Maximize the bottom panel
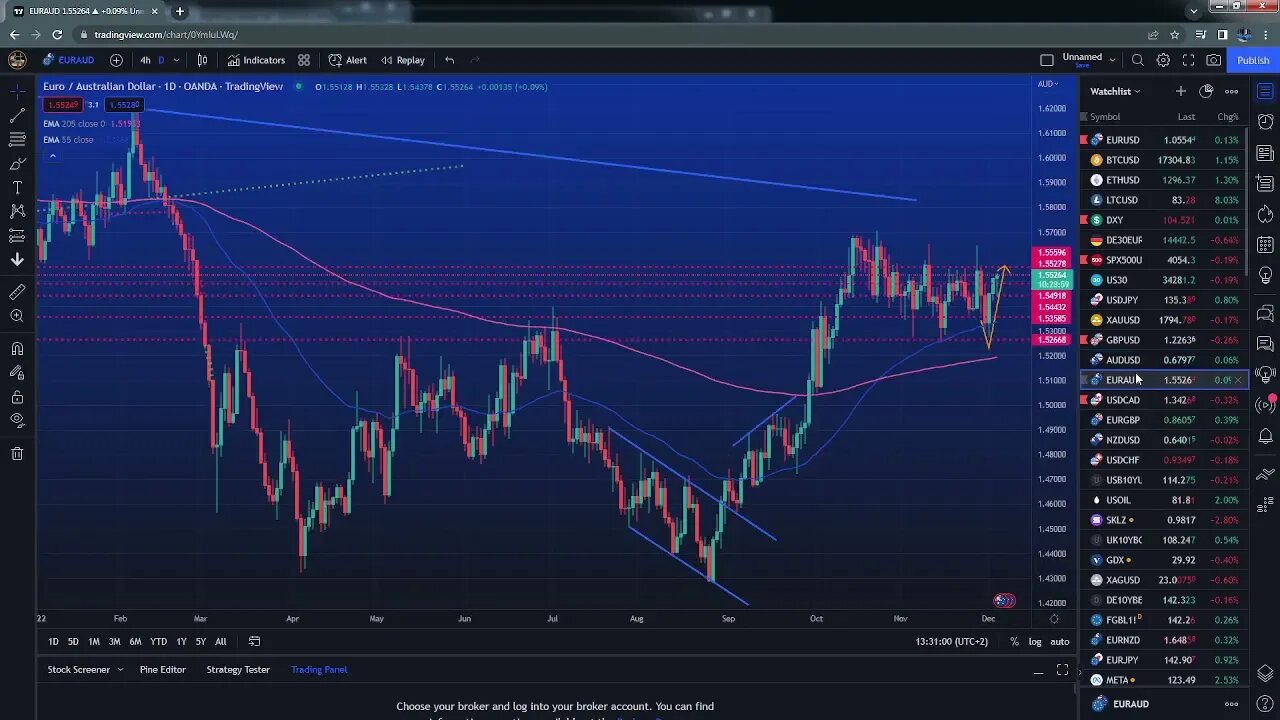This screenshot has width=1280, height=720. pyautogui.click(x=1062, y=670)
